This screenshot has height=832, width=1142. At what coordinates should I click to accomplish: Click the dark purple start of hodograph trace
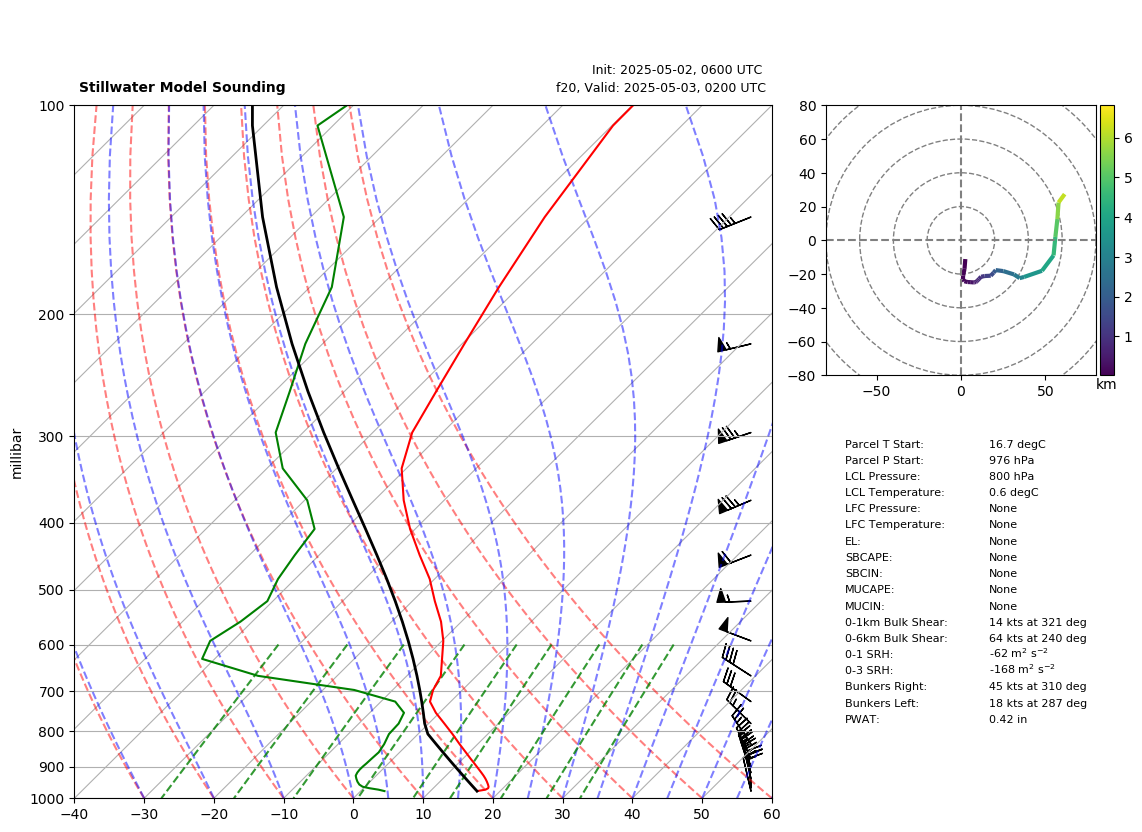(965, 262)
